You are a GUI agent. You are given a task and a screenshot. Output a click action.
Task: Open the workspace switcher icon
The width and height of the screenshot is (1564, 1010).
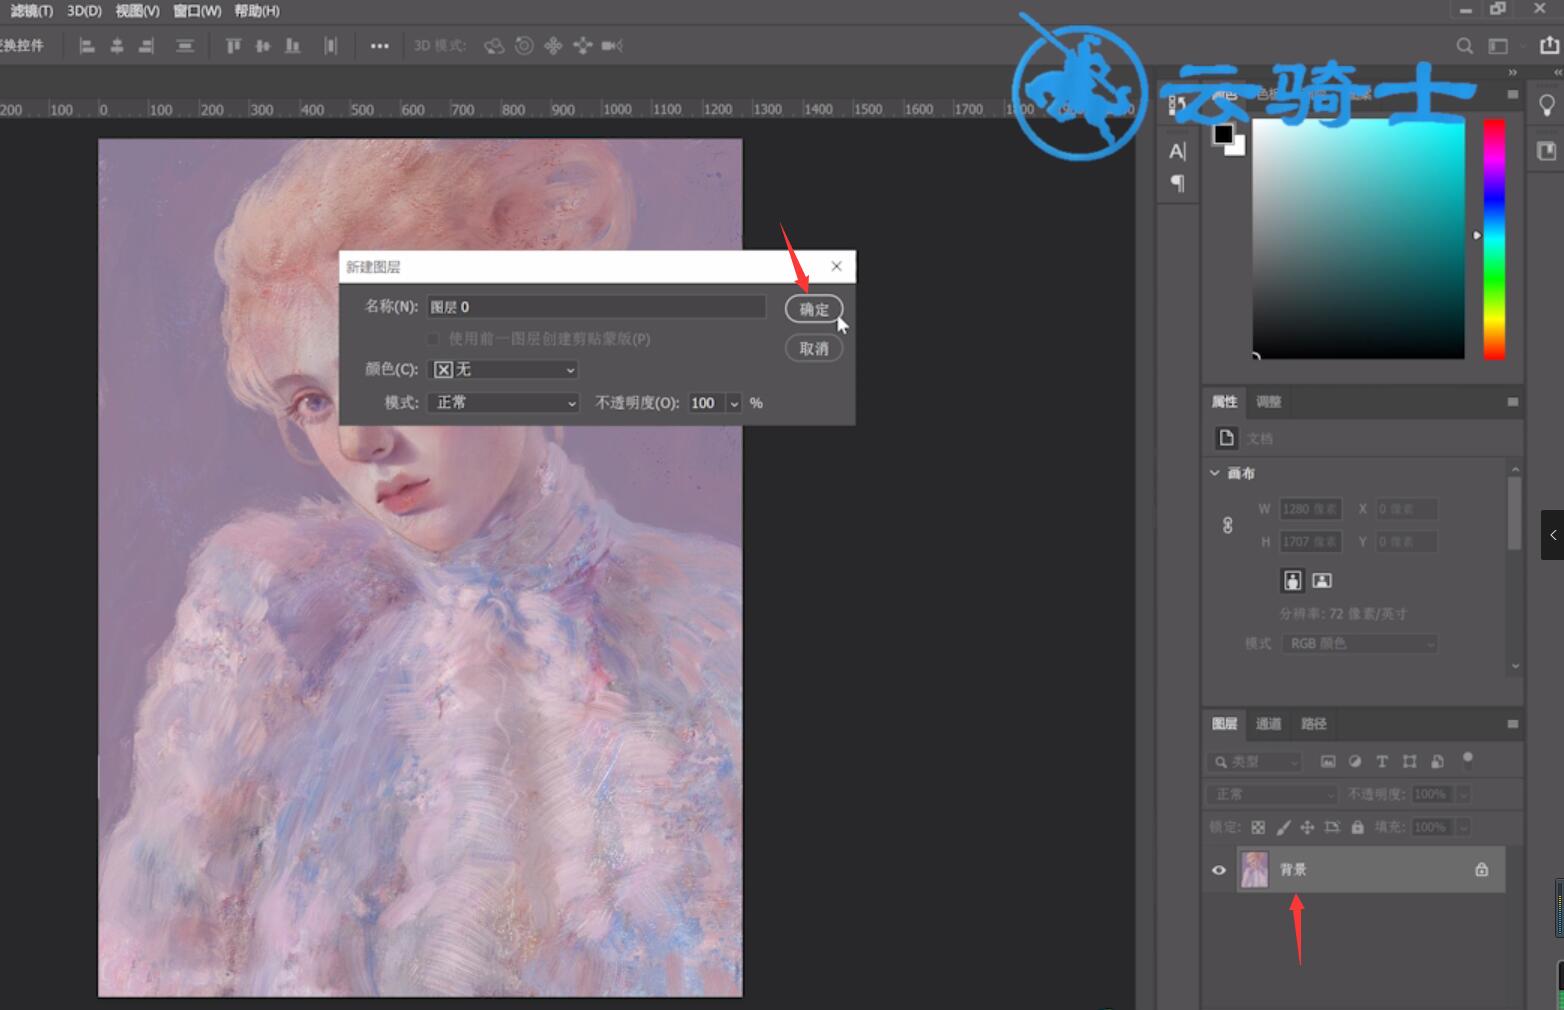pos(1498,46)
